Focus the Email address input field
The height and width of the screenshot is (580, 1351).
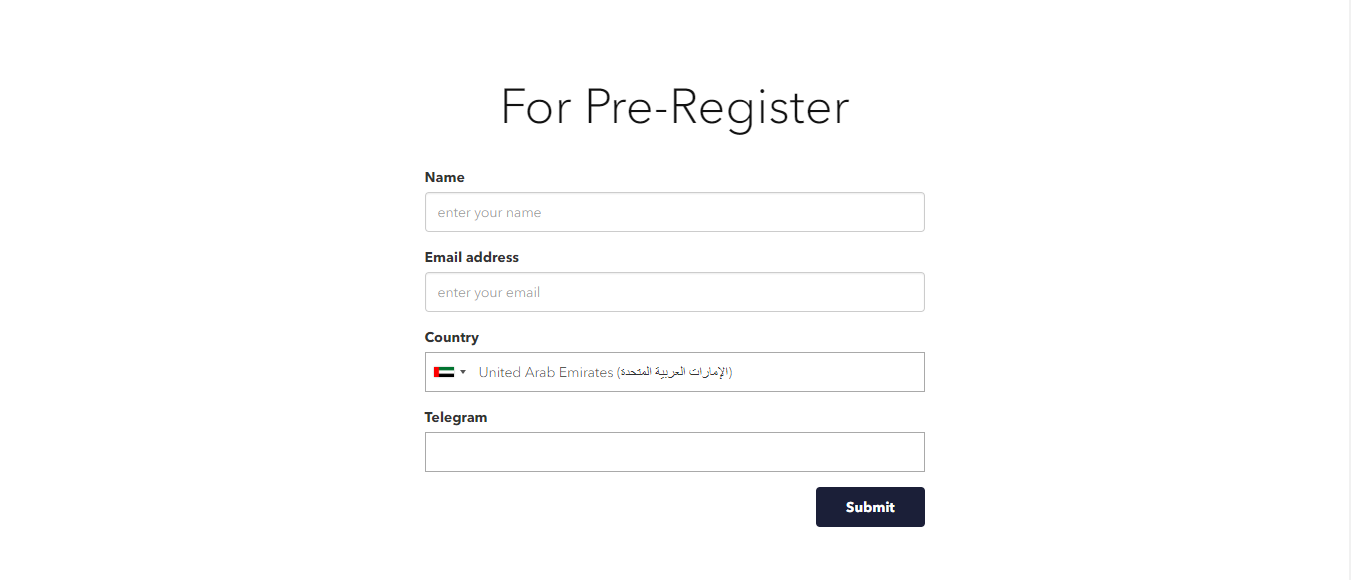(x=675, y=292)
